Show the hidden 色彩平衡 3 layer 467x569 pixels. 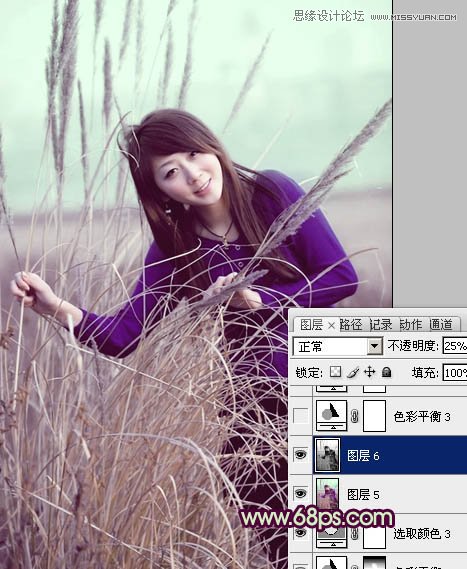click(301, 416)
